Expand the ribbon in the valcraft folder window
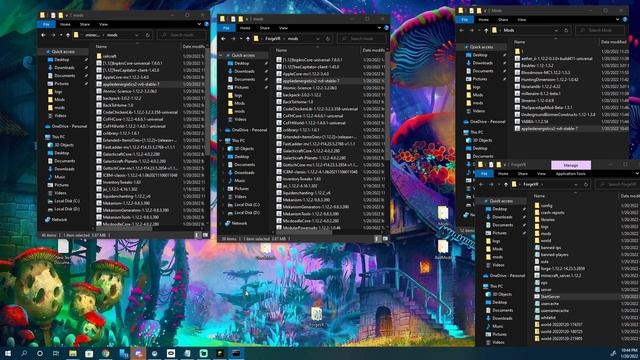 pos(199,24)
